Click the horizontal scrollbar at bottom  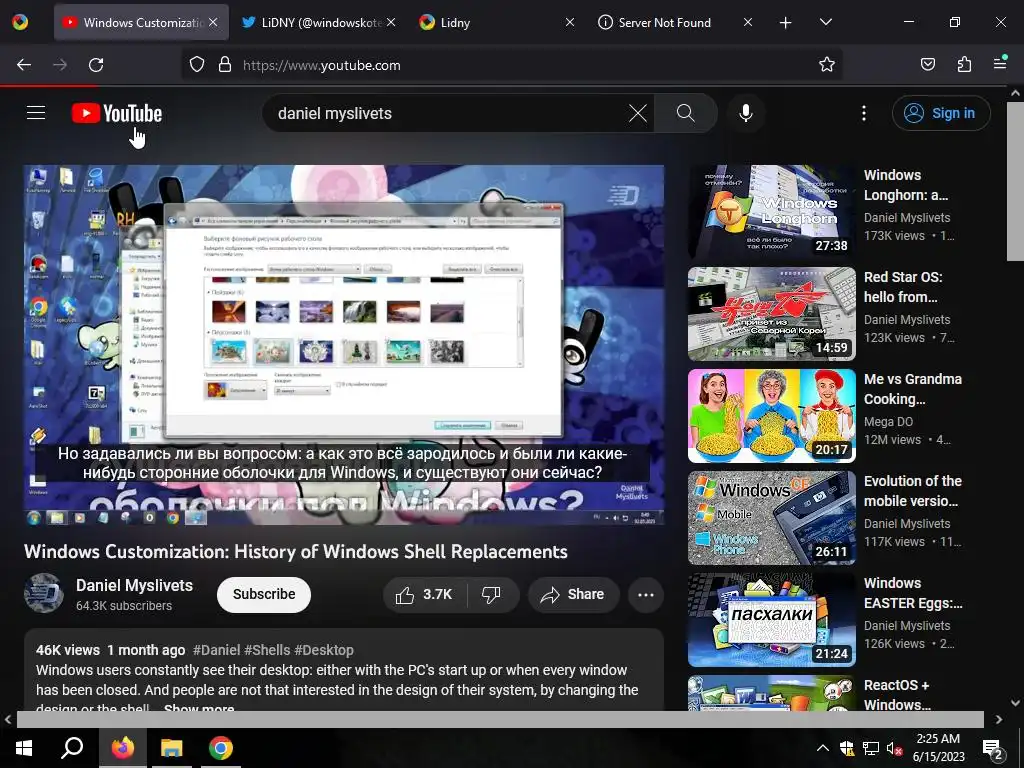click(500, 719)
